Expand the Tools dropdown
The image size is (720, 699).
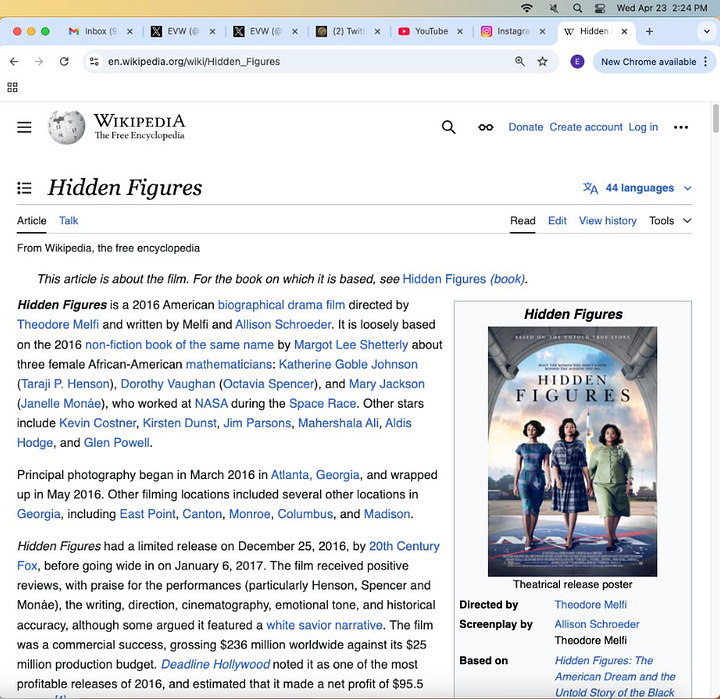click(670, 221)
